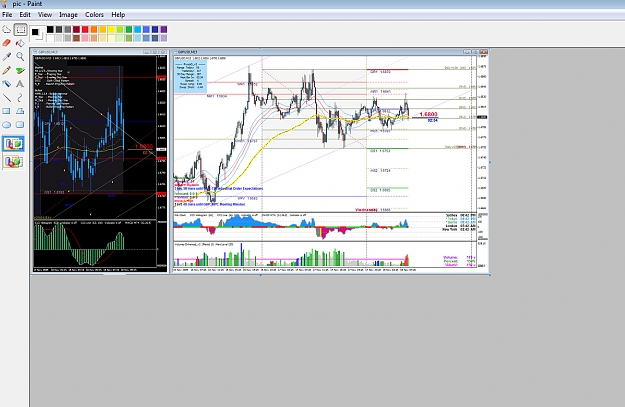Image resolution: width=625 pixels, height=407 pixels.
Task: Pick the lime green palette swatch
Action: [120, 29]
